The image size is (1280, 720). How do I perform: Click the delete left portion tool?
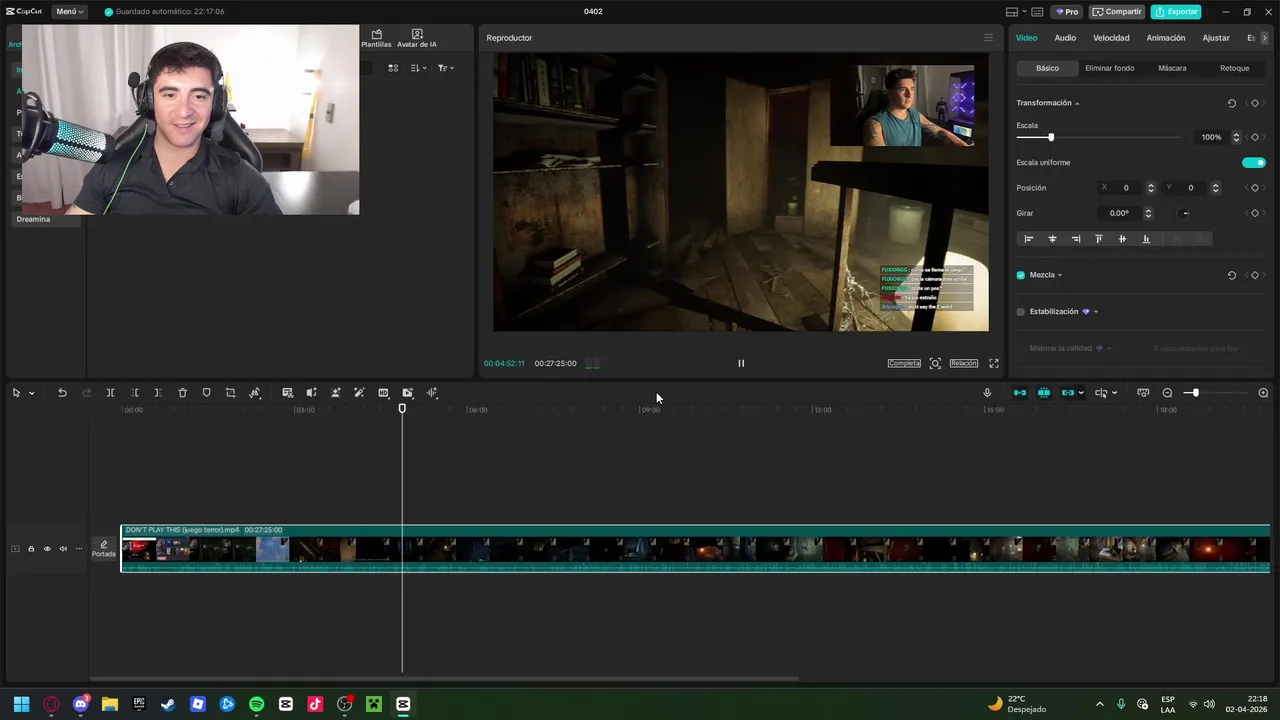(134, 393)
